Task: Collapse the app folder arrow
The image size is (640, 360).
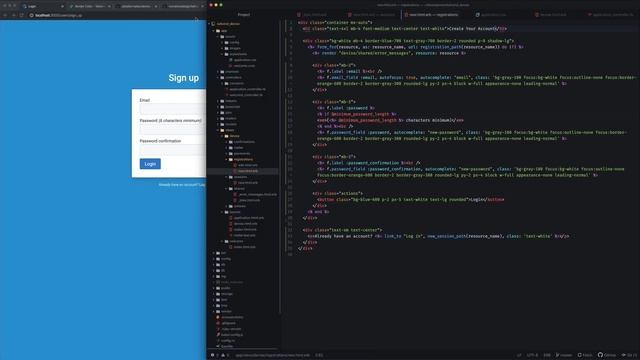Action: pos(213,31)
